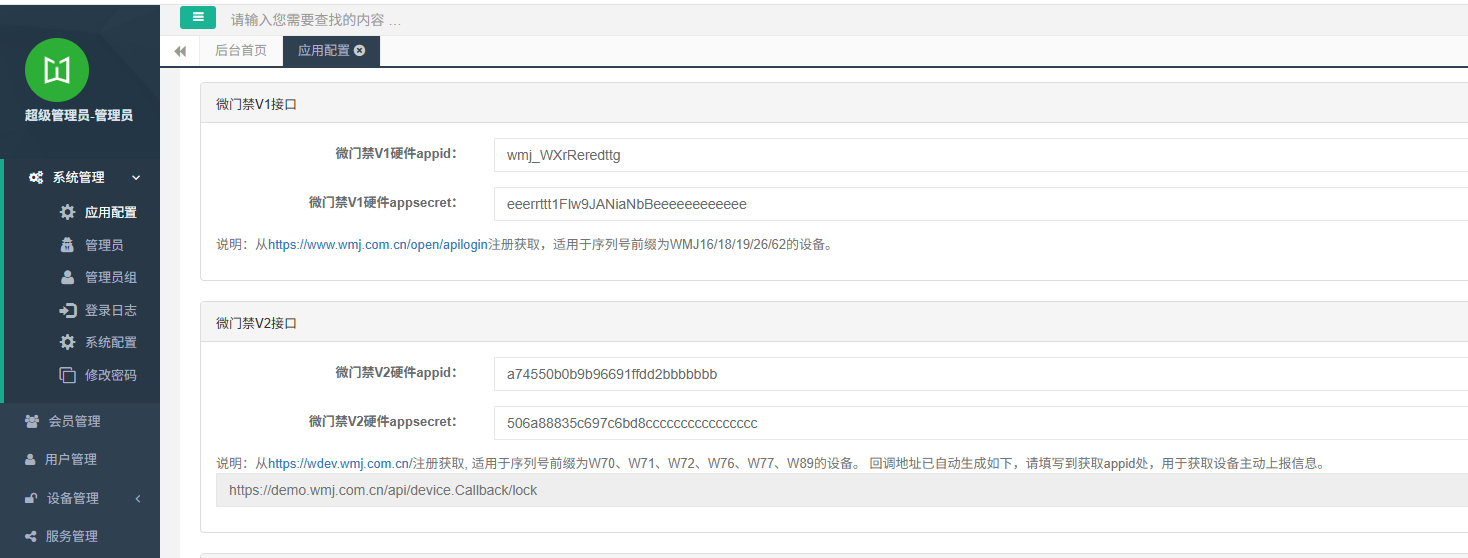Click the green hamburger menu toggle button
Screen dimensions: 1468x558
(198, 17)
